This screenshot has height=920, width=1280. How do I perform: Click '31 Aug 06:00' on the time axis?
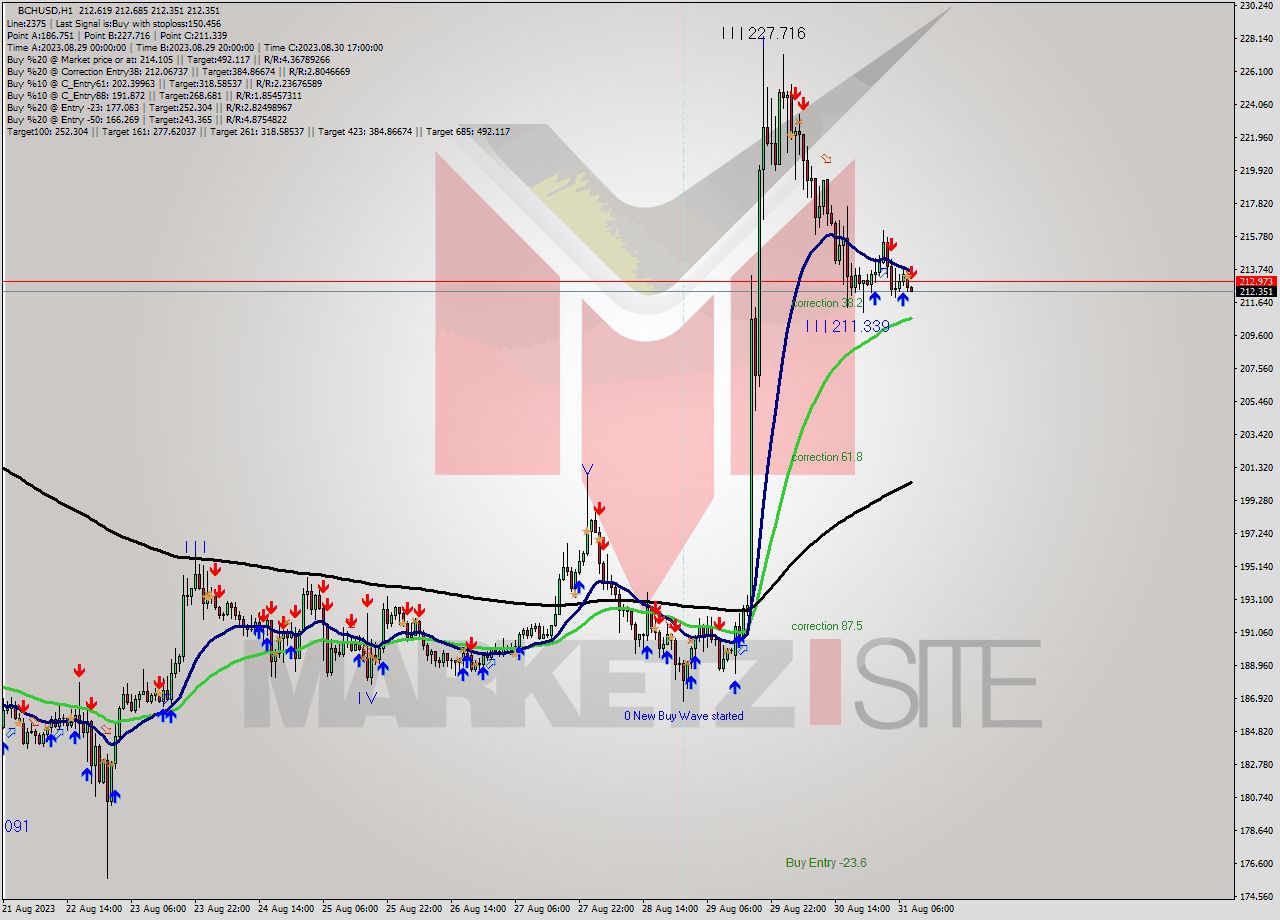tap(926, 909)
